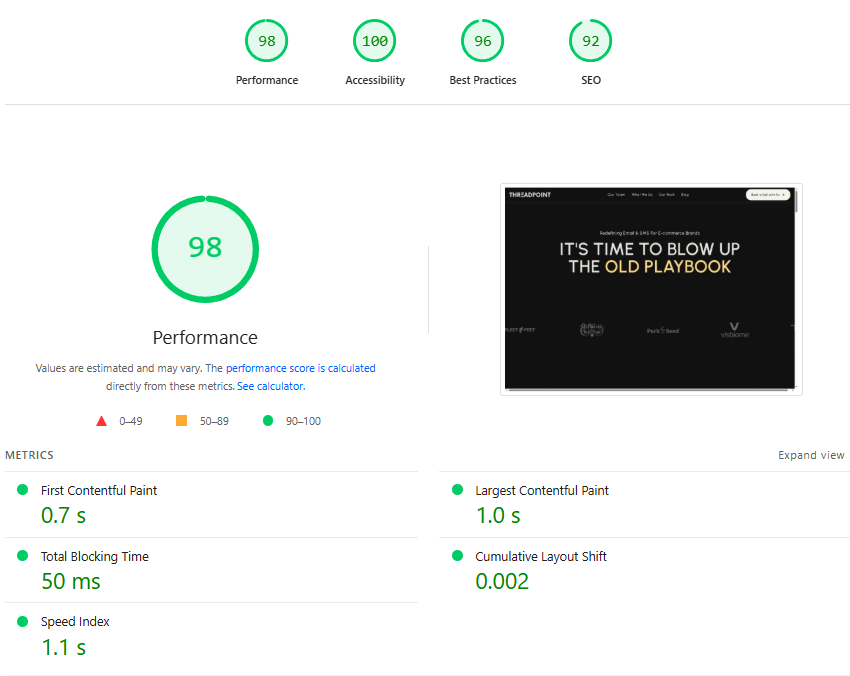Jump to the SEO gauge showing 92
850x676 pixels.
click(x=591, y=41)
